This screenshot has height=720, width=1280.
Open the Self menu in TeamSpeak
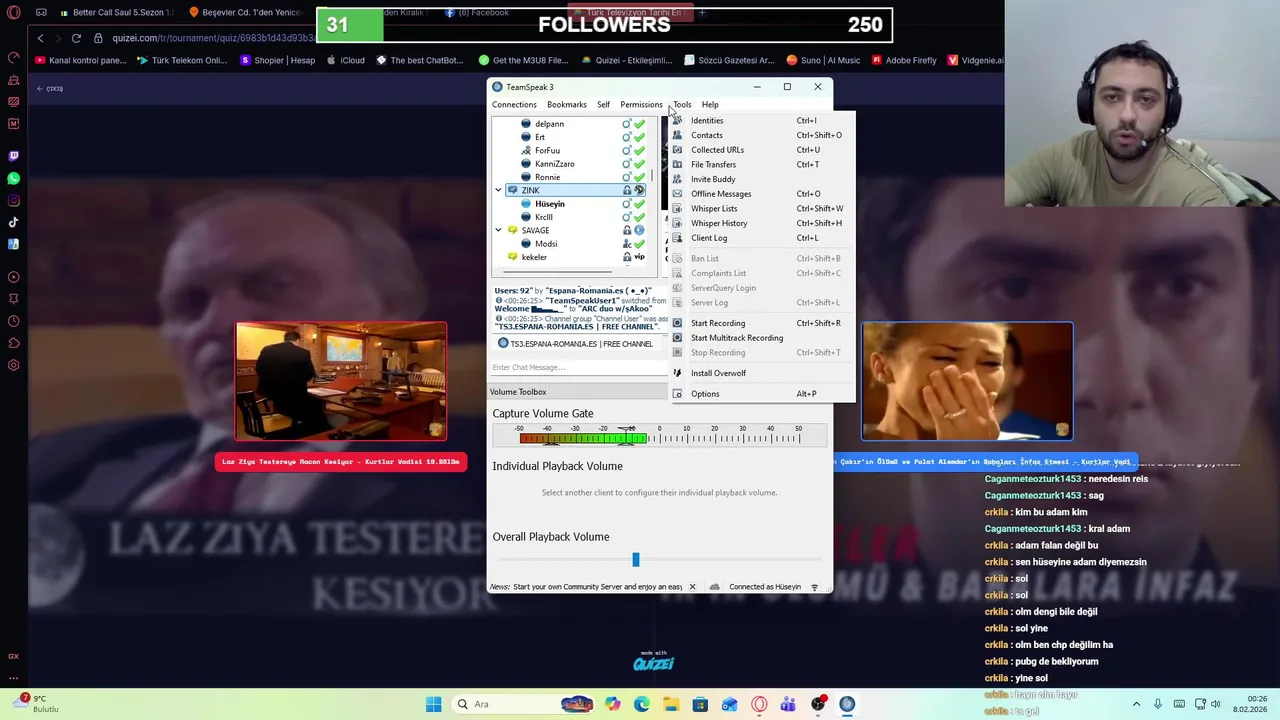pyautogui.click(x=603, y=105)
